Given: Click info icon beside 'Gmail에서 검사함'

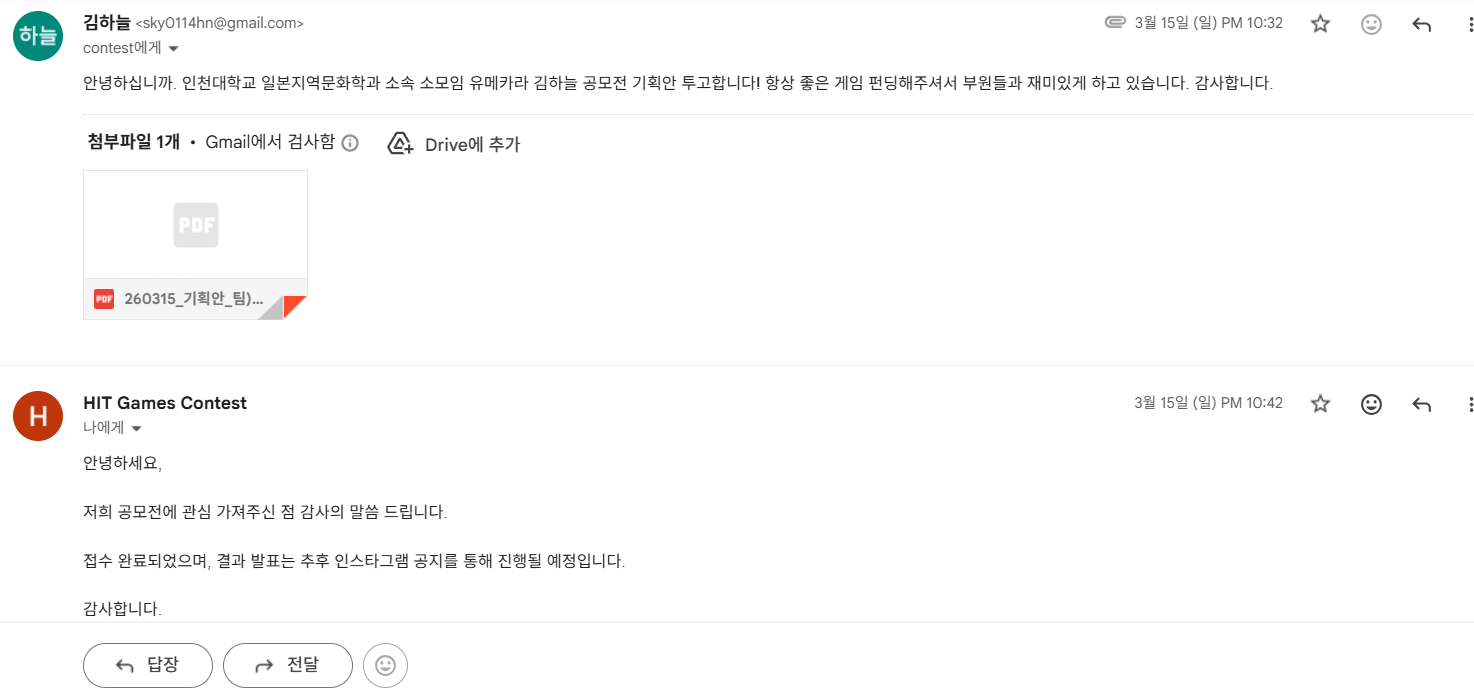Looking at the screenshot, I should point(350,143).
